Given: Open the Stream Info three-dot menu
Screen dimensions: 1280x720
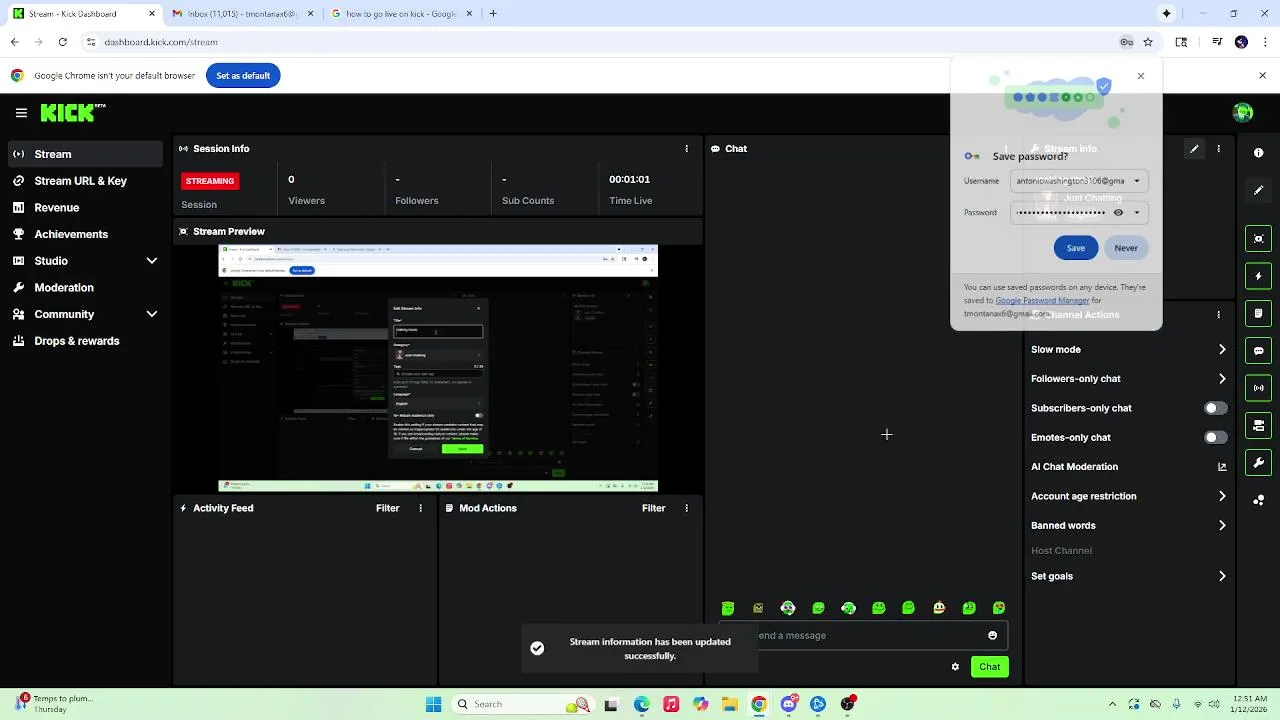Looking at the screenshot, I should coord(1218,149).
